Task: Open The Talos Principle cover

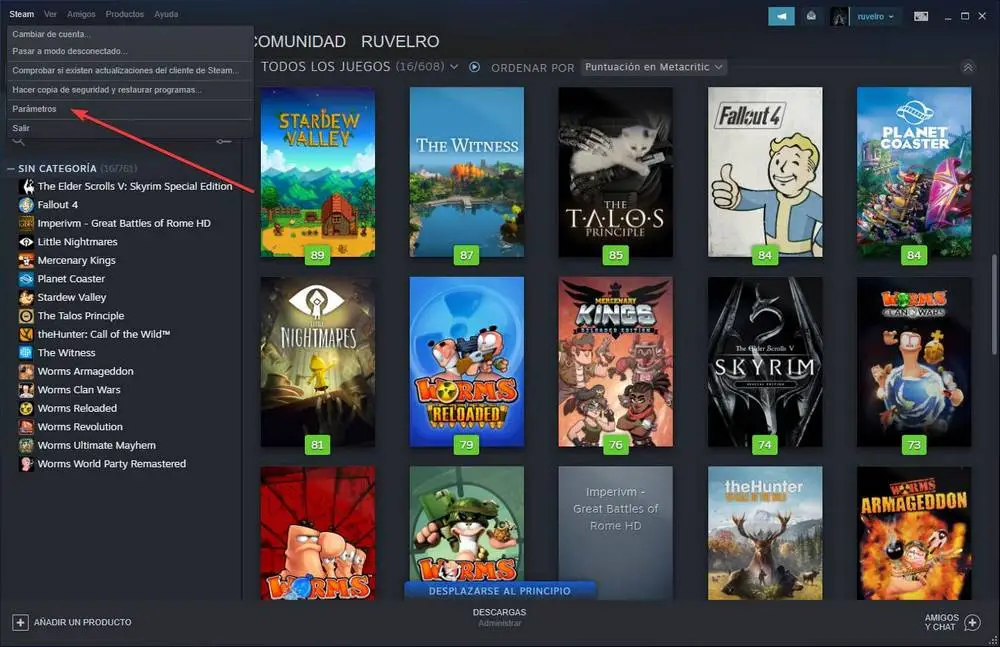Action: point(615,172)
